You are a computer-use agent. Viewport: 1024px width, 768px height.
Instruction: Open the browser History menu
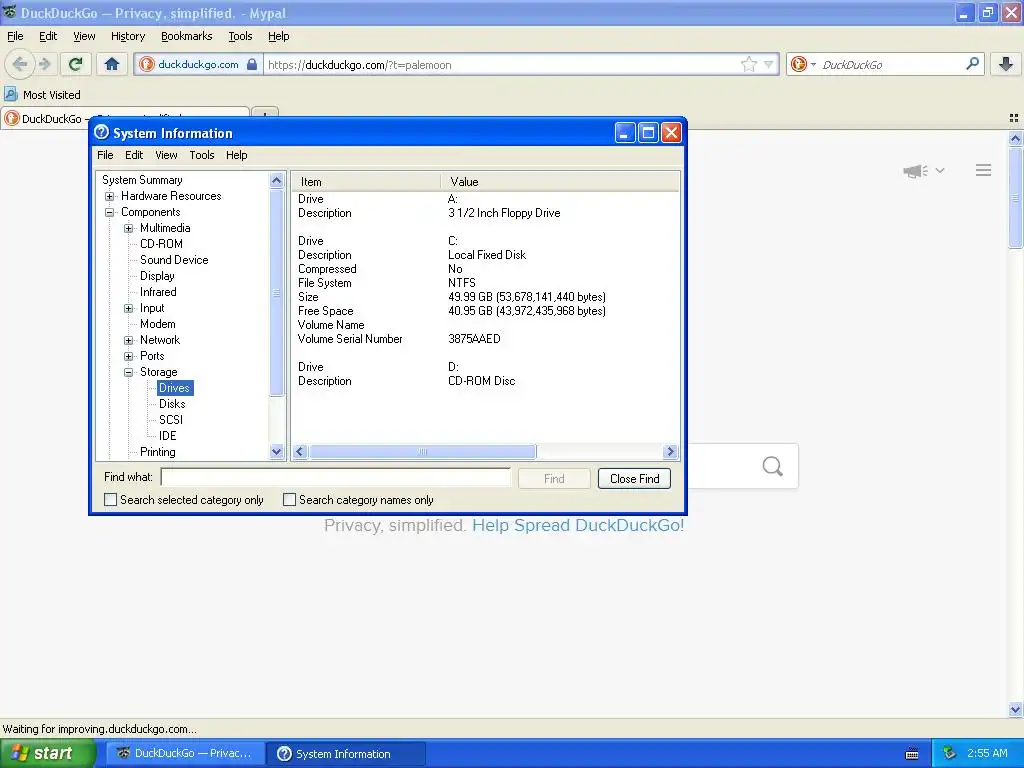128,36
